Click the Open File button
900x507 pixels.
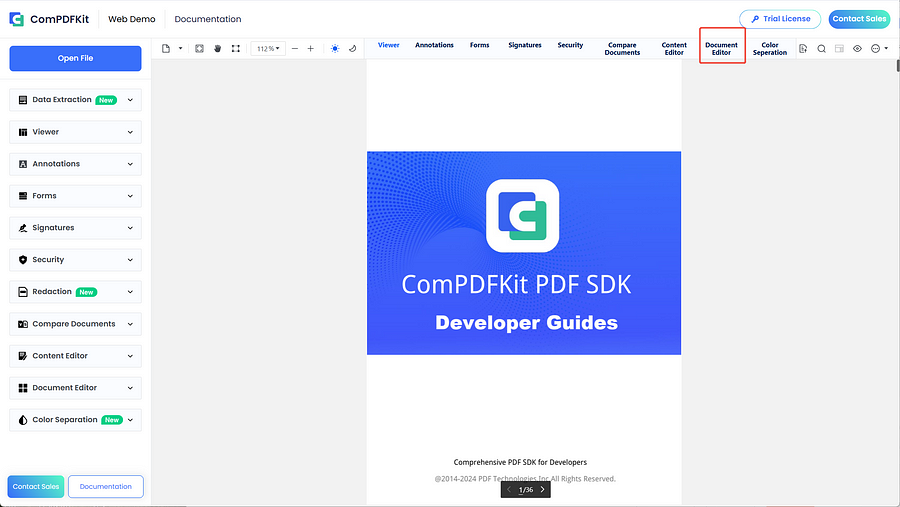(75, 58)
